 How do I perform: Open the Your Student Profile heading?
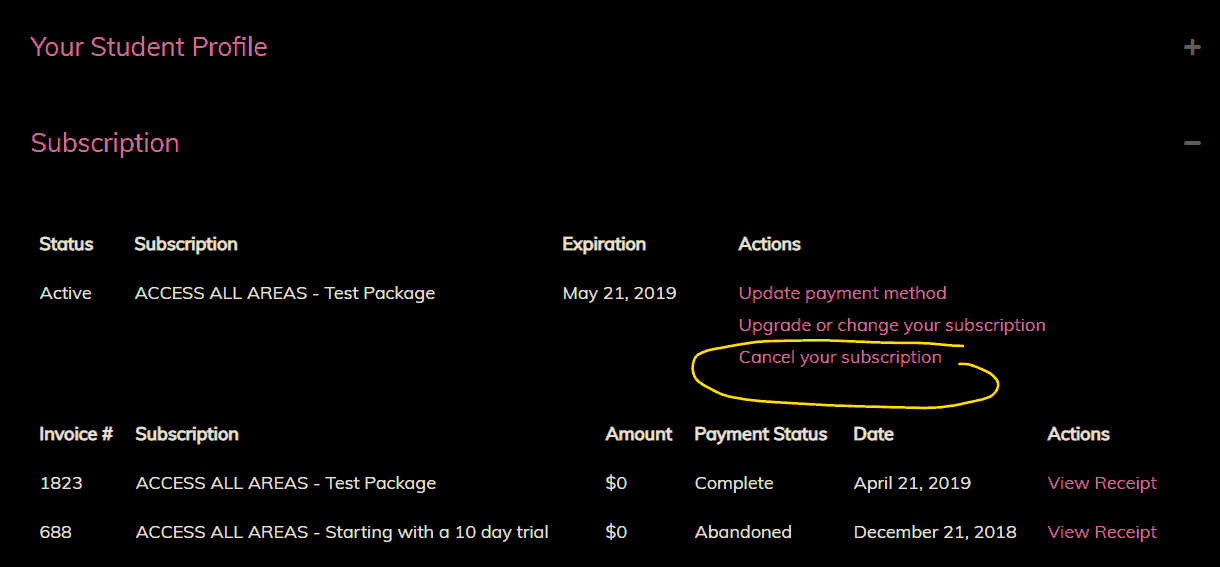pyautogui.click(x=149, y=47)
